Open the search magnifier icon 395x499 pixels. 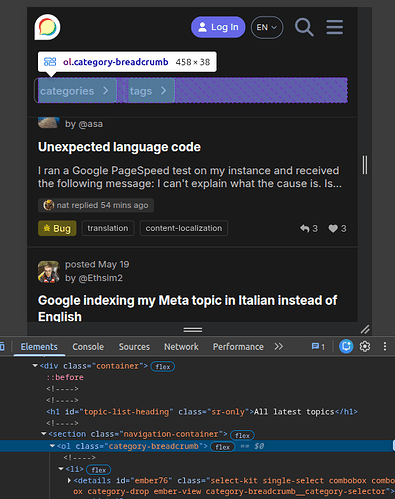[304, 27]
